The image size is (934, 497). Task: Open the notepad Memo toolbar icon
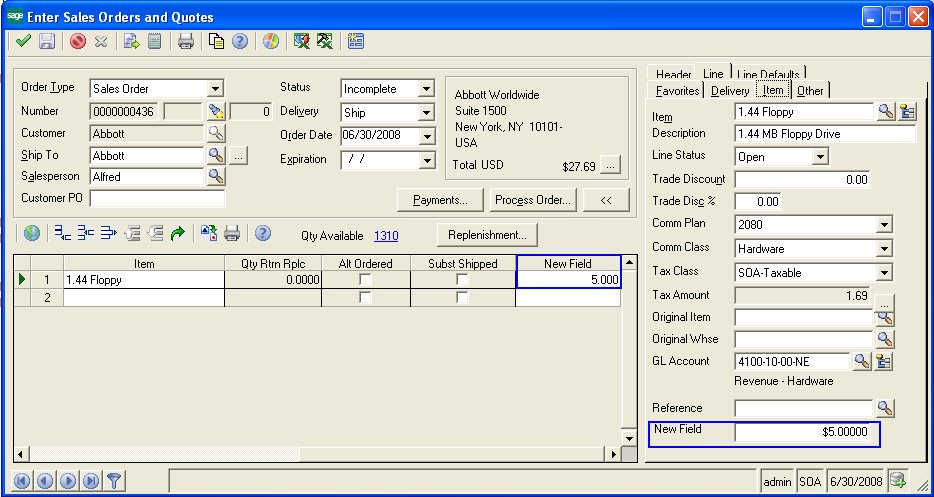[154, 41]
